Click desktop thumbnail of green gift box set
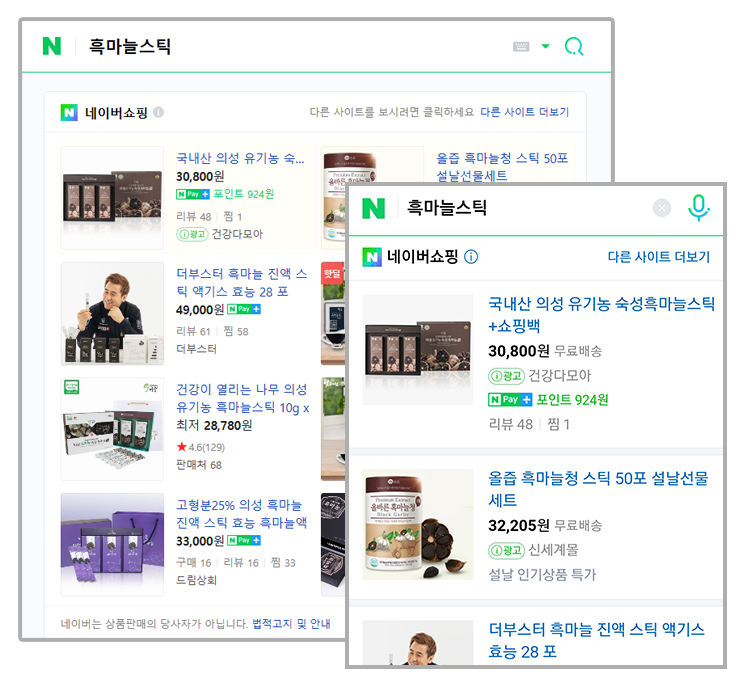Image resolution: width=740 pixels, height=688 pixels. click(x=112, y=429)
